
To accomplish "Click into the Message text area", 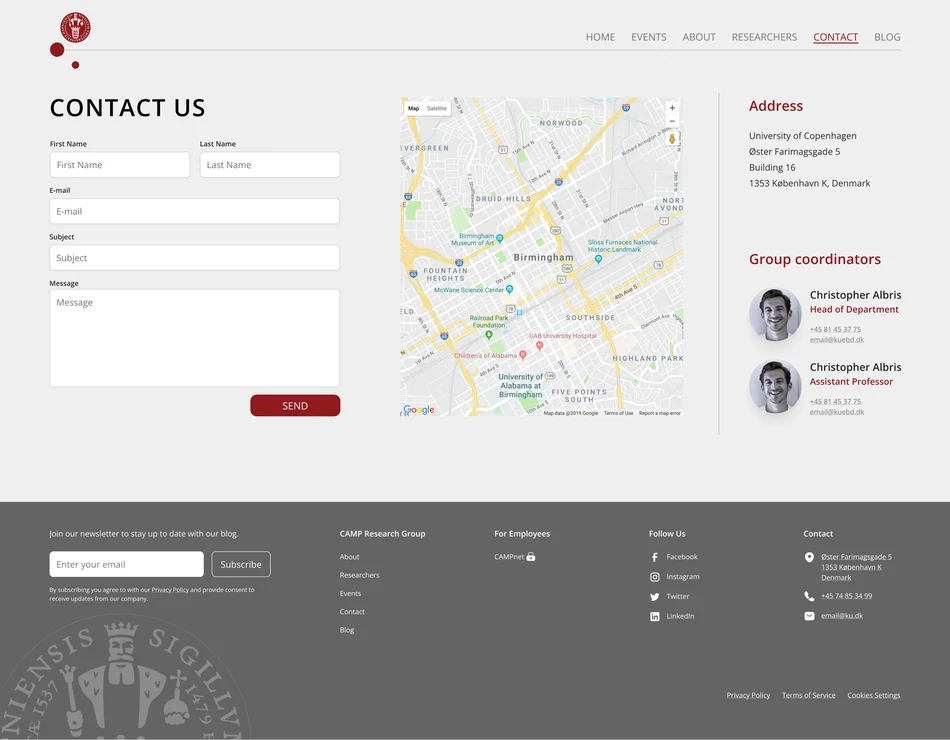I will (x=194, y=338).
